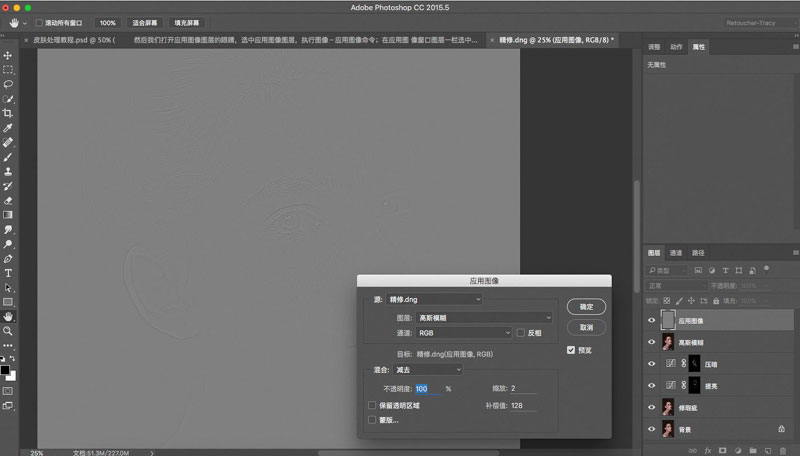The image size is (800, 456).
Task: Switch to the 通道 panel tab
Action: tap(676, 253)
